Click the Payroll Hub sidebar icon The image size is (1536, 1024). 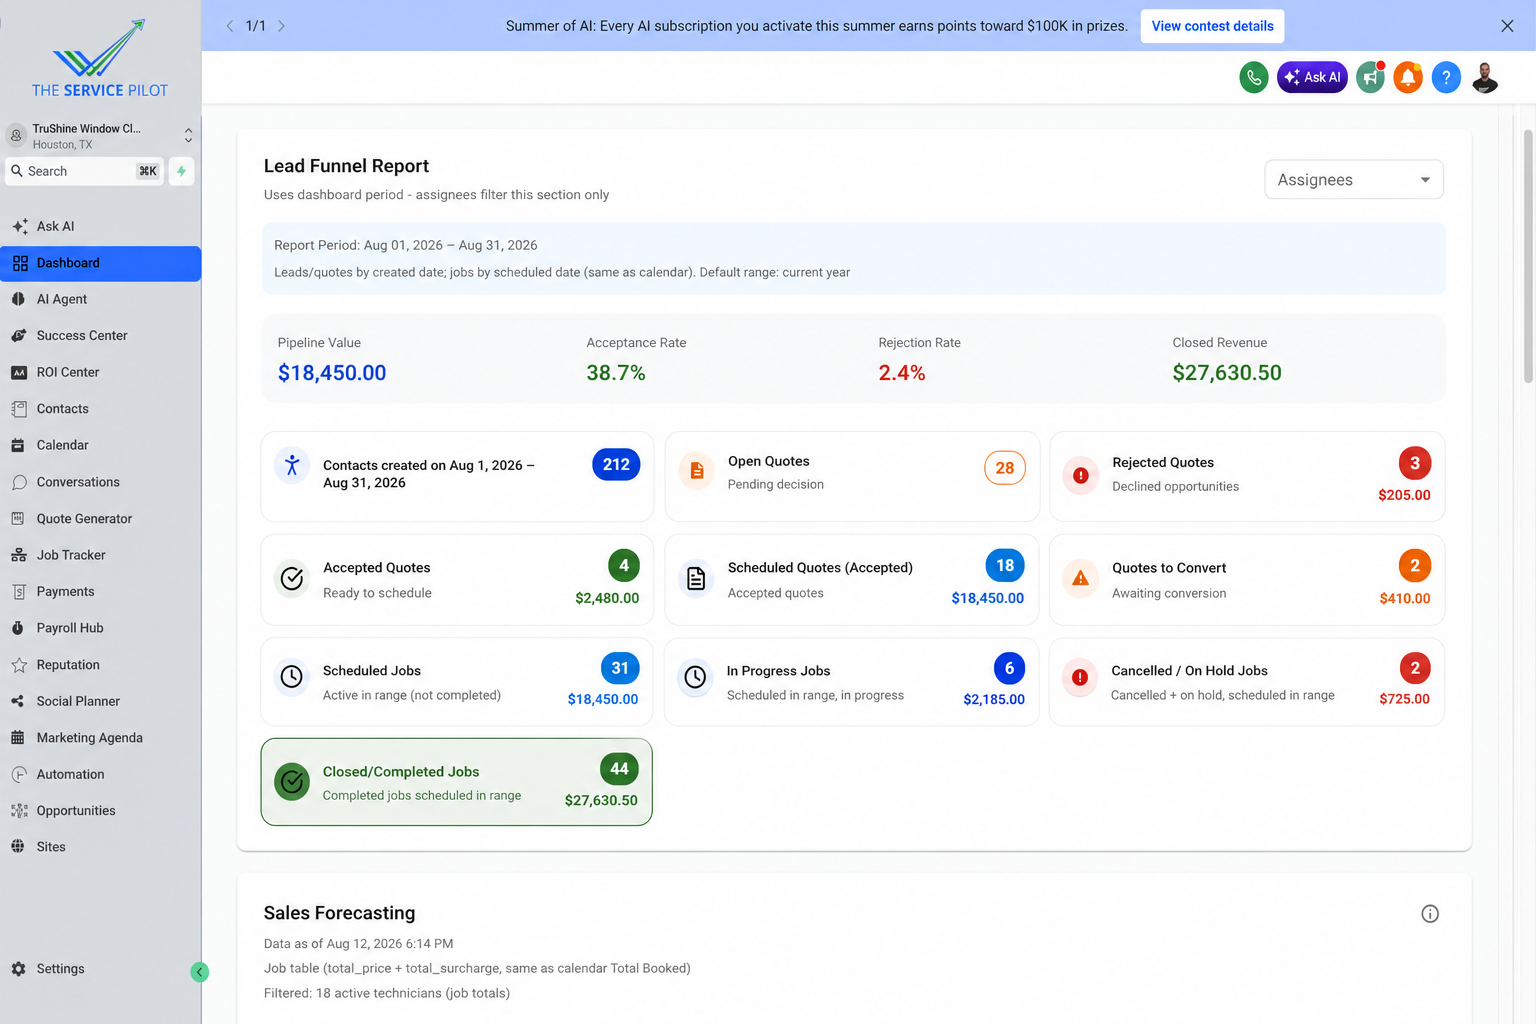point(18,628)
